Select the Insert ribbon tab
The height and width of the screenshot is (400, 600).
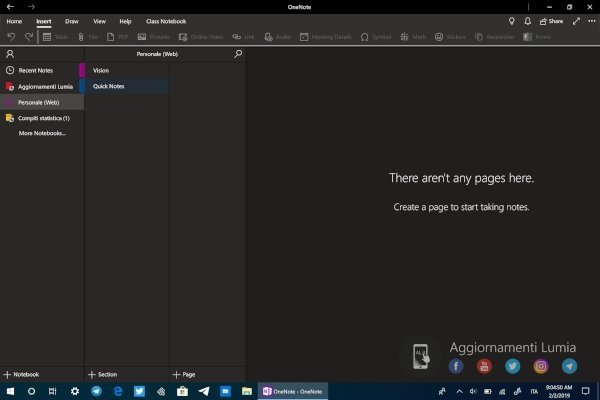coord(44,21)
